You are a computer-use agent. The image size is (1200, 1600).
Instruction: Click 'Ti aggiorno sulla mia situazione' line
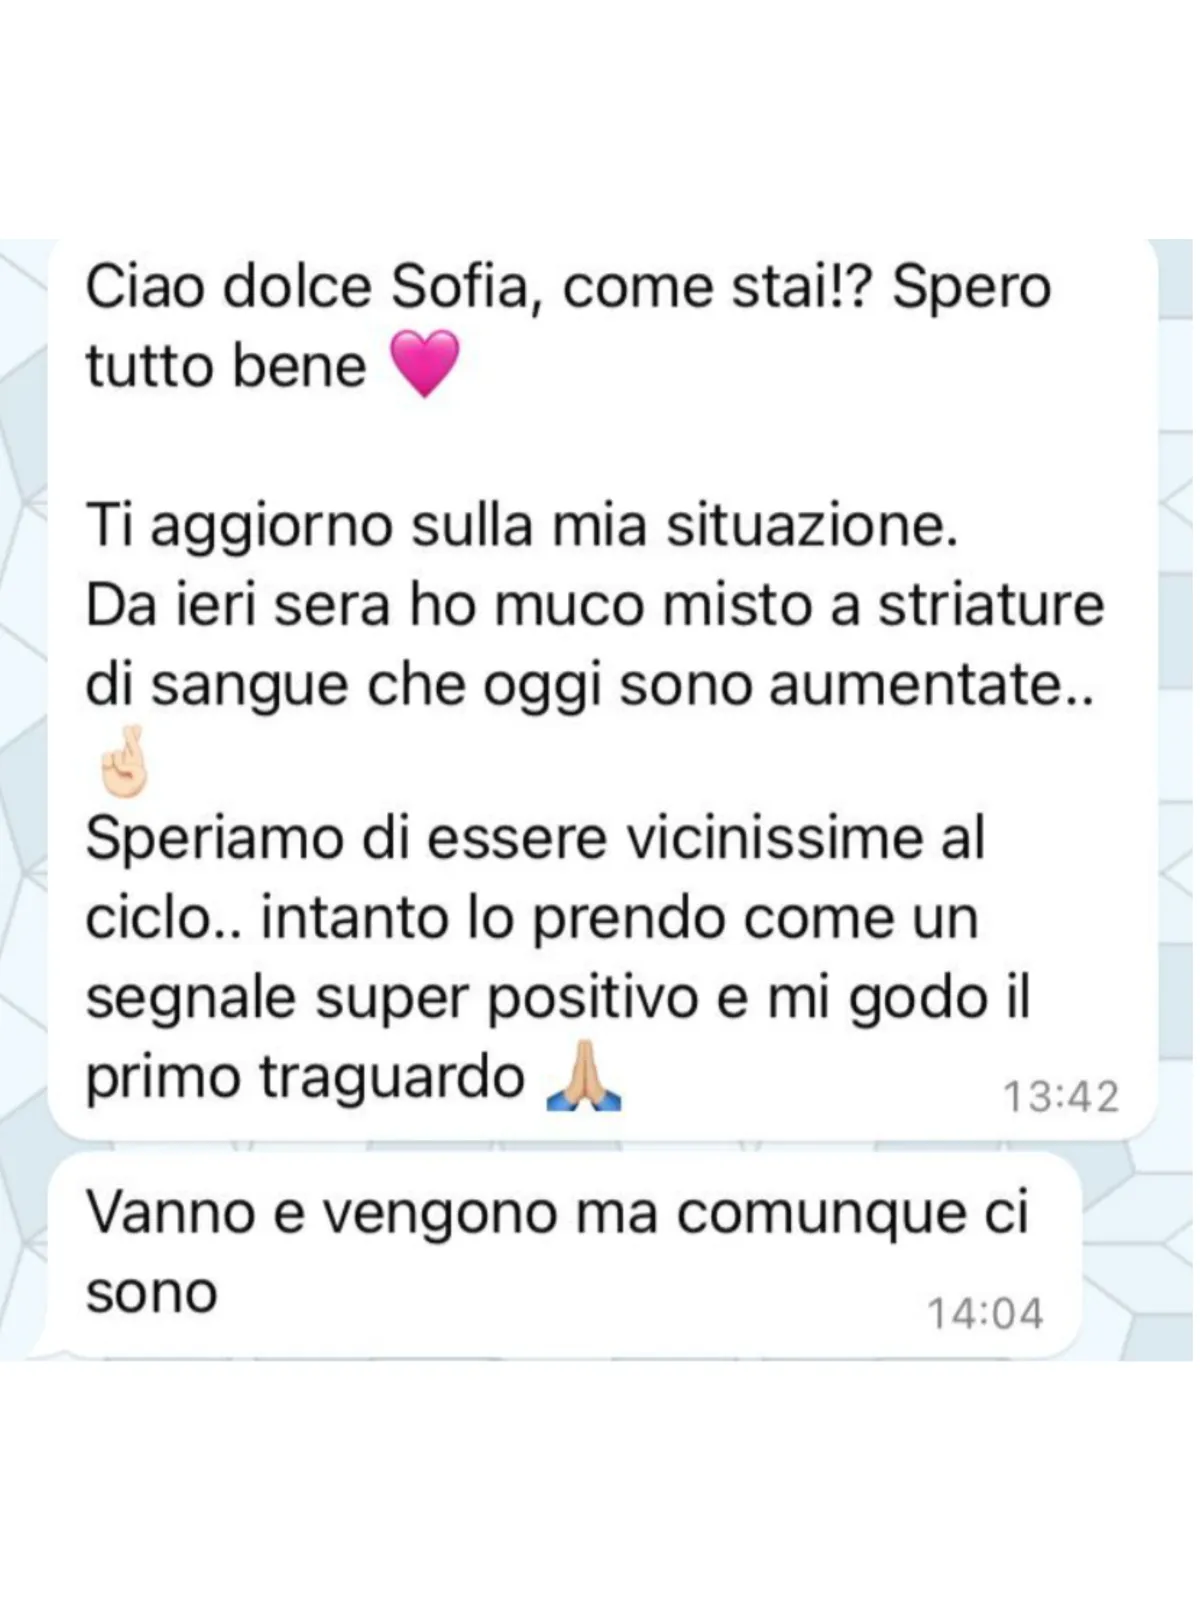point(521,528)
